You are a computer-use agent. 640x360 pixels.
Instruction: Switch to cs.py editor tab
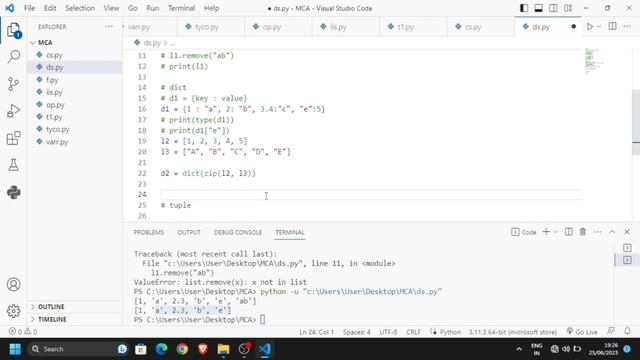(481, 27)
